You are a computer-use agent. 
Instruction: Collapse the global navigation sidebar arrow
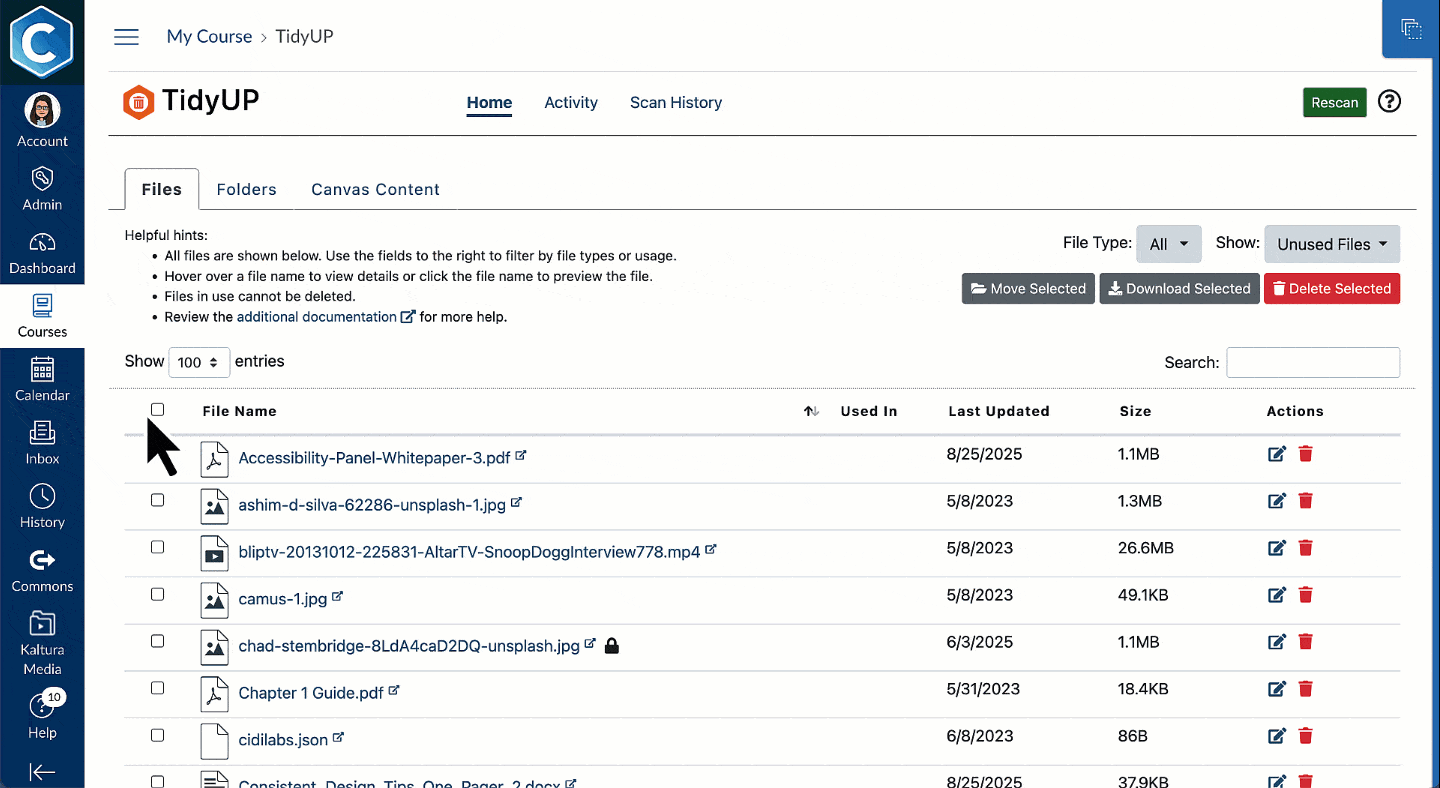coord(42,771)
